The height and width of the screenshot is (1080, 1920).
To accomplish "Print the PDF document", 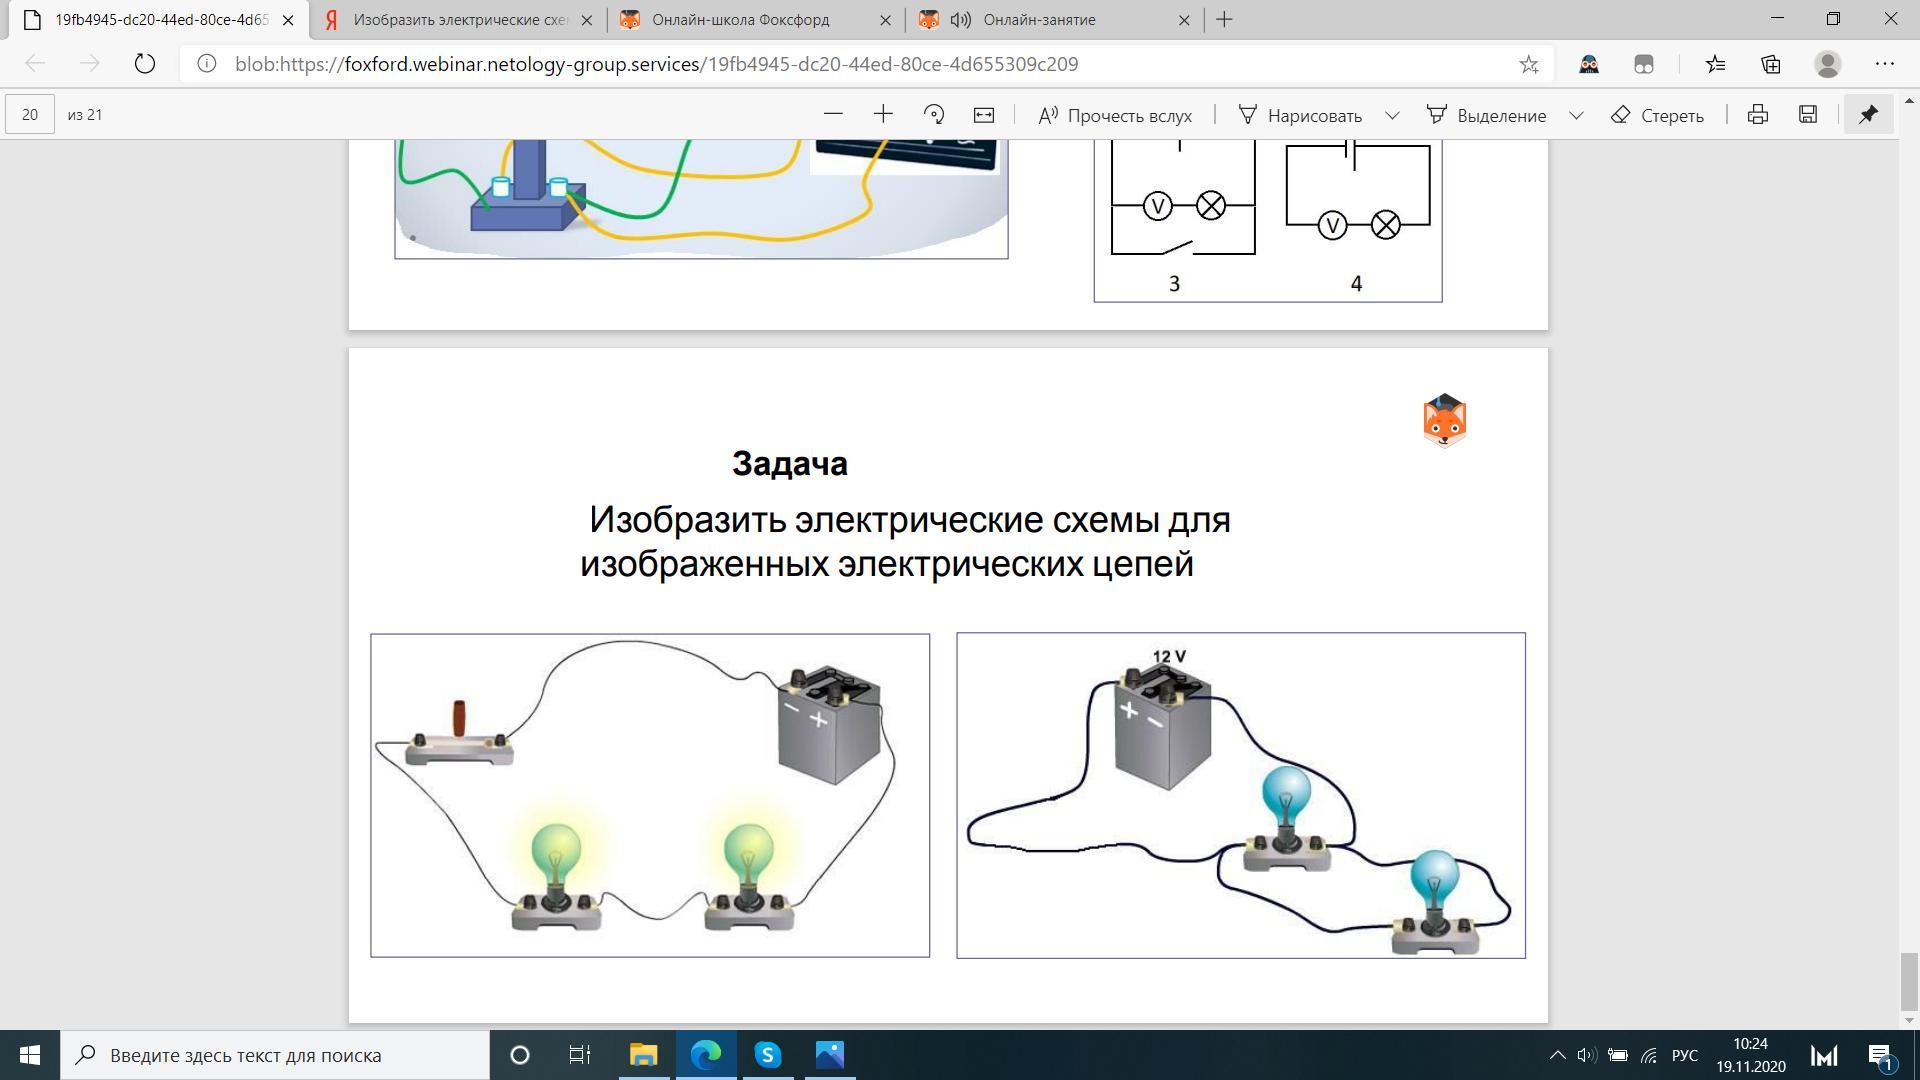I will pos(1757,115).
